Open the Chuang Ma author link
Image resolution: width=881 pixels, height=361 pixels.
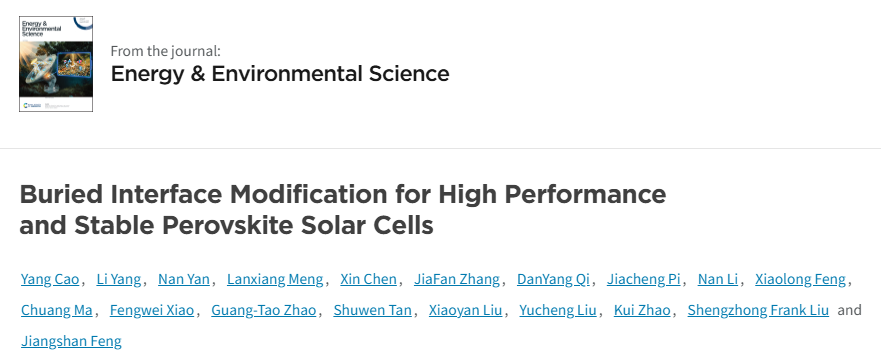point(57,310)
